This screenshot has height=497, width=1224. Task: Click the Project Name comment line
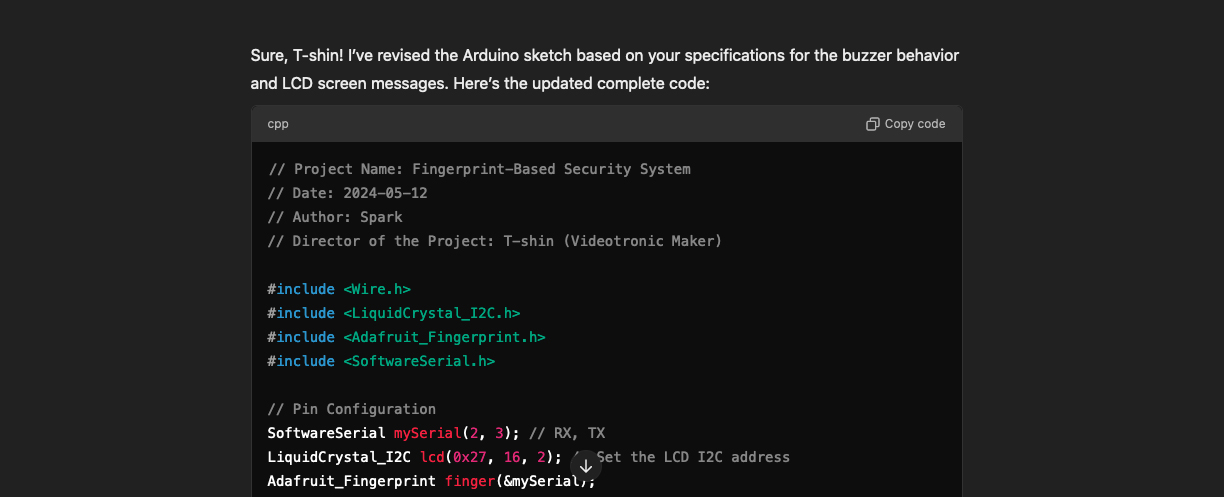pyautogui.click(x=479, y=169)
